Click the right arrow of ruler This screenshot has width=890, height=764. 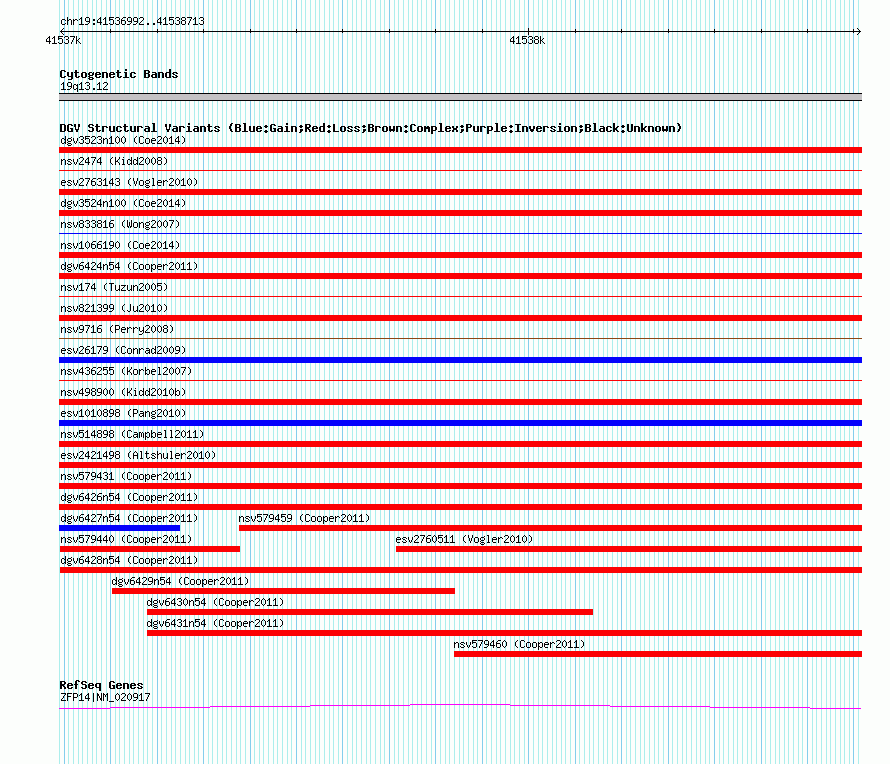858,31
